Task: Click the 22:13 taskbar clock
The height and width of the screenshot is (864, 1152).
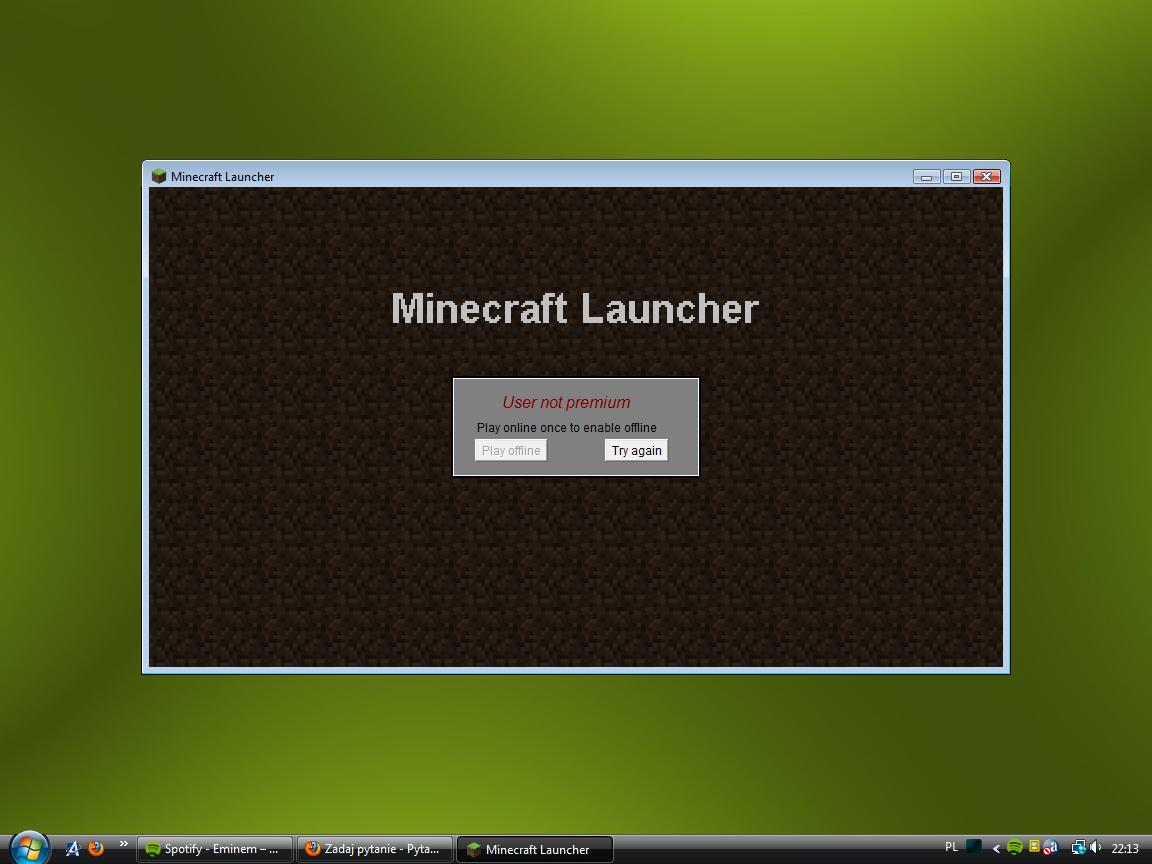Action: click(1125, 849)
